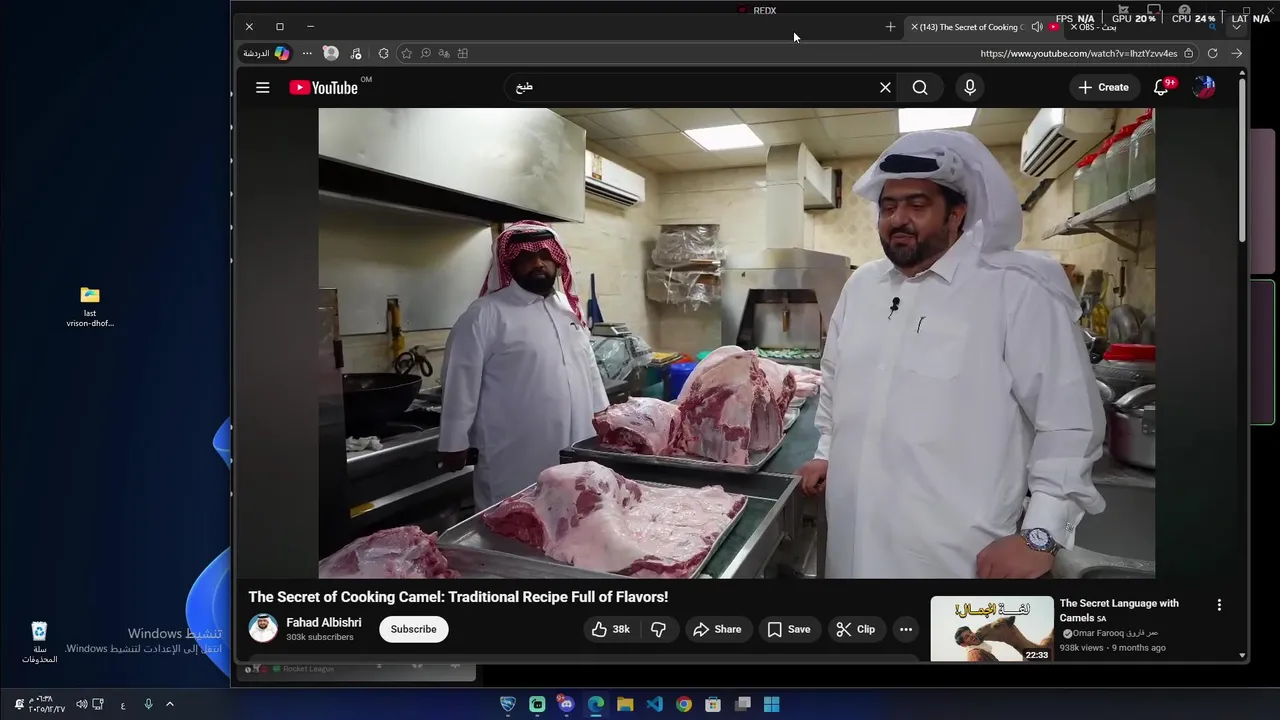Open Discord from taskbar
This screenshot has width=1280, height=720.
(x=566, y=704)
